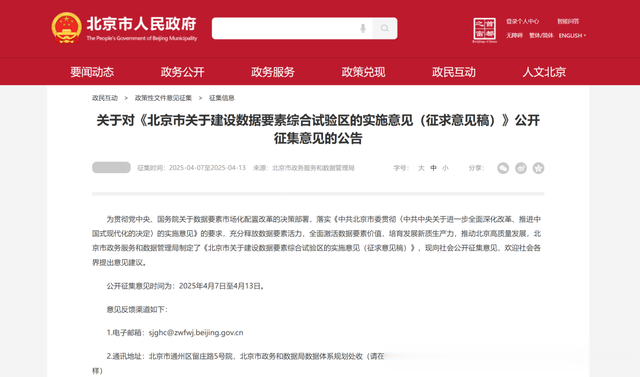Open the 人文北京 navigation menu
Image resolution: width=640 pixels, height=377 pixels.
[x=544, y=72]
